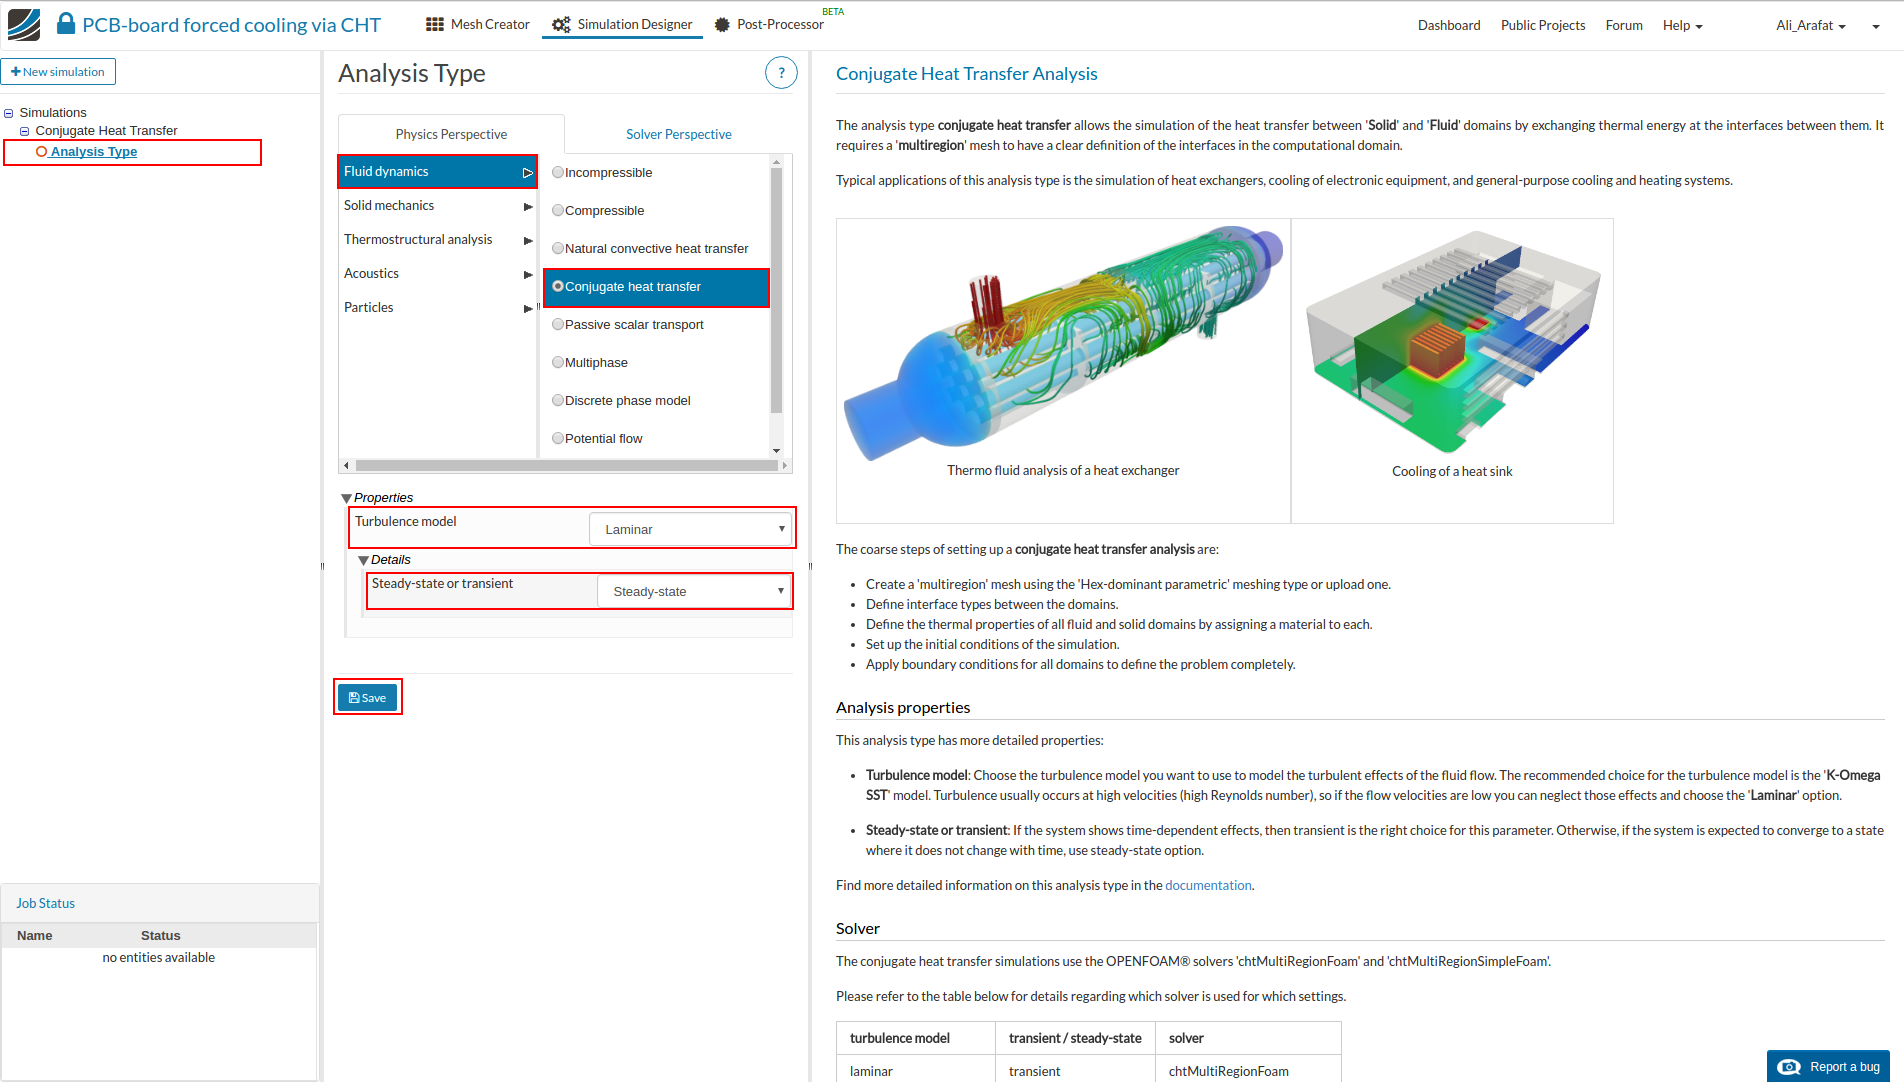Open the Simulation Designer tab
Screen dimensions: 1904x1082
[622, 24]
